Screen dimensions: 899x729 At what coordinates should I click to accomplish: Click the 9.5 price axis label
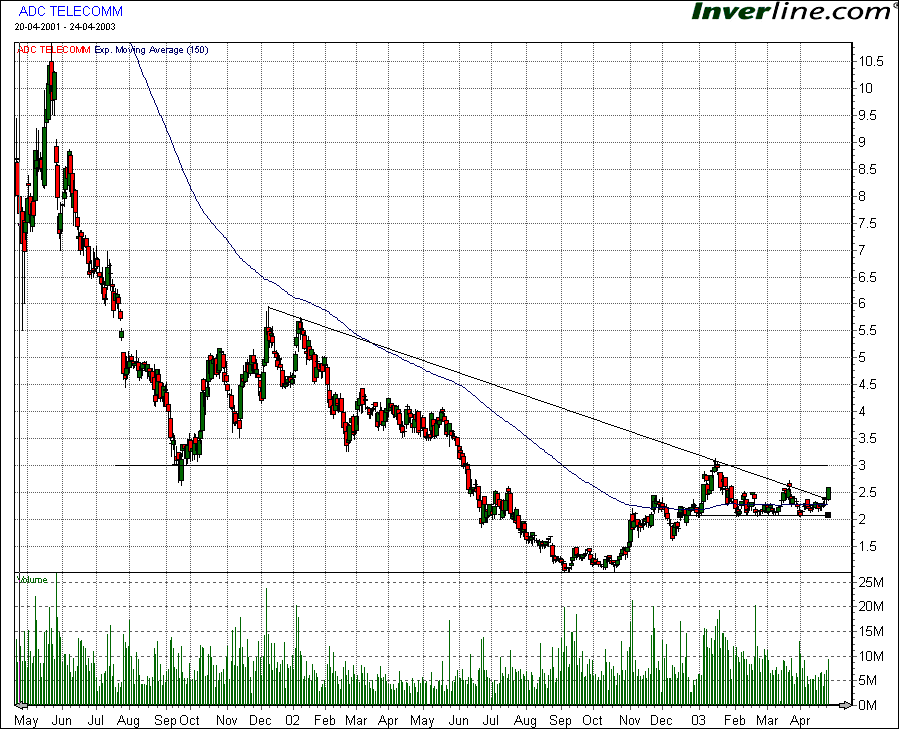867,115
